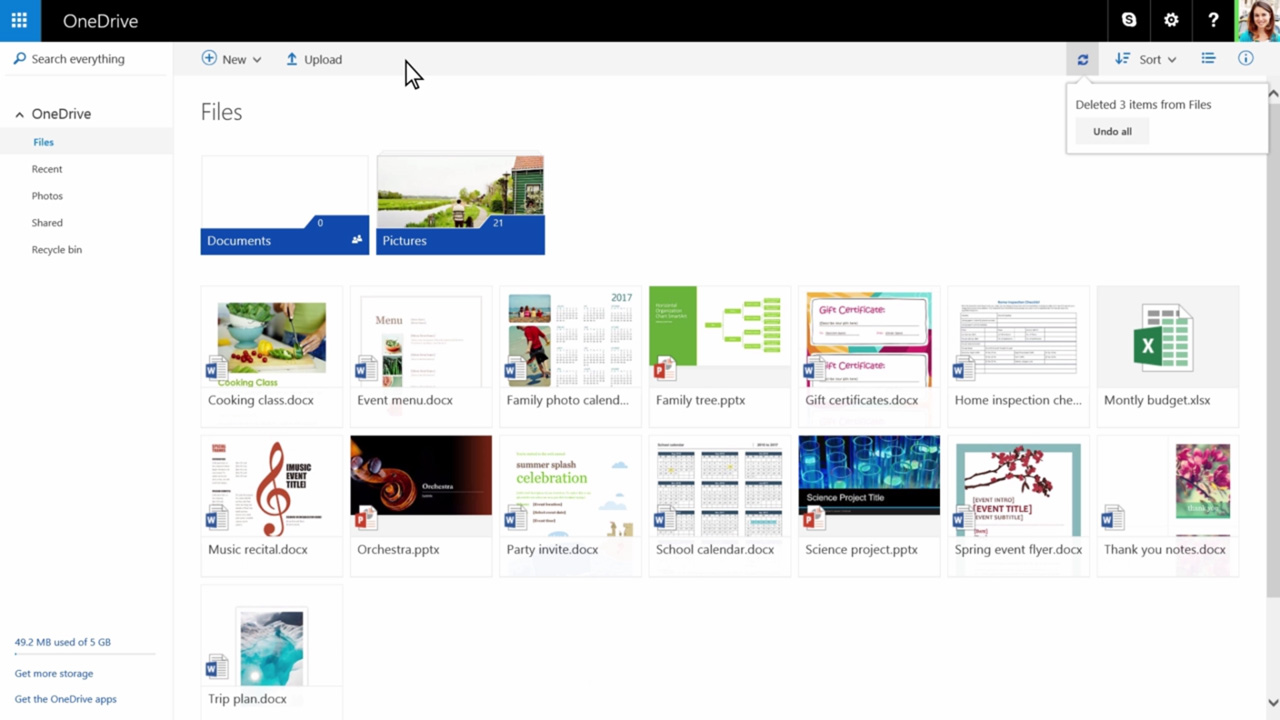
Task: Collapse the OneDrive section in the sidebar
Action: click(x=19, y=113)
